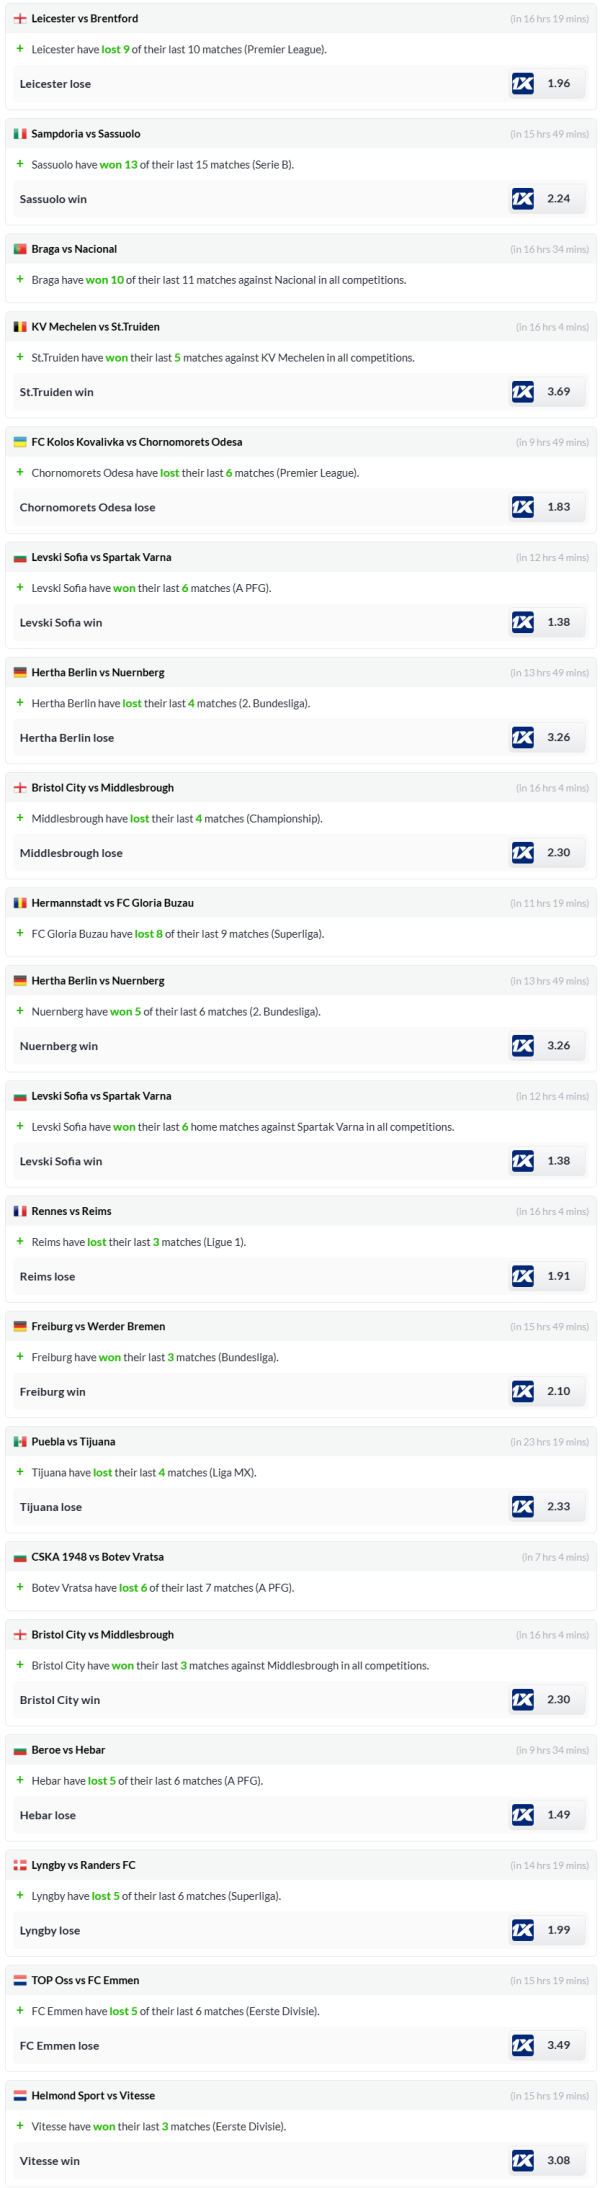Screen dimensions: 600x2188
Task: Click the 1X bookmaker icon for Vitesse win
Action: tap(522, 2160)
